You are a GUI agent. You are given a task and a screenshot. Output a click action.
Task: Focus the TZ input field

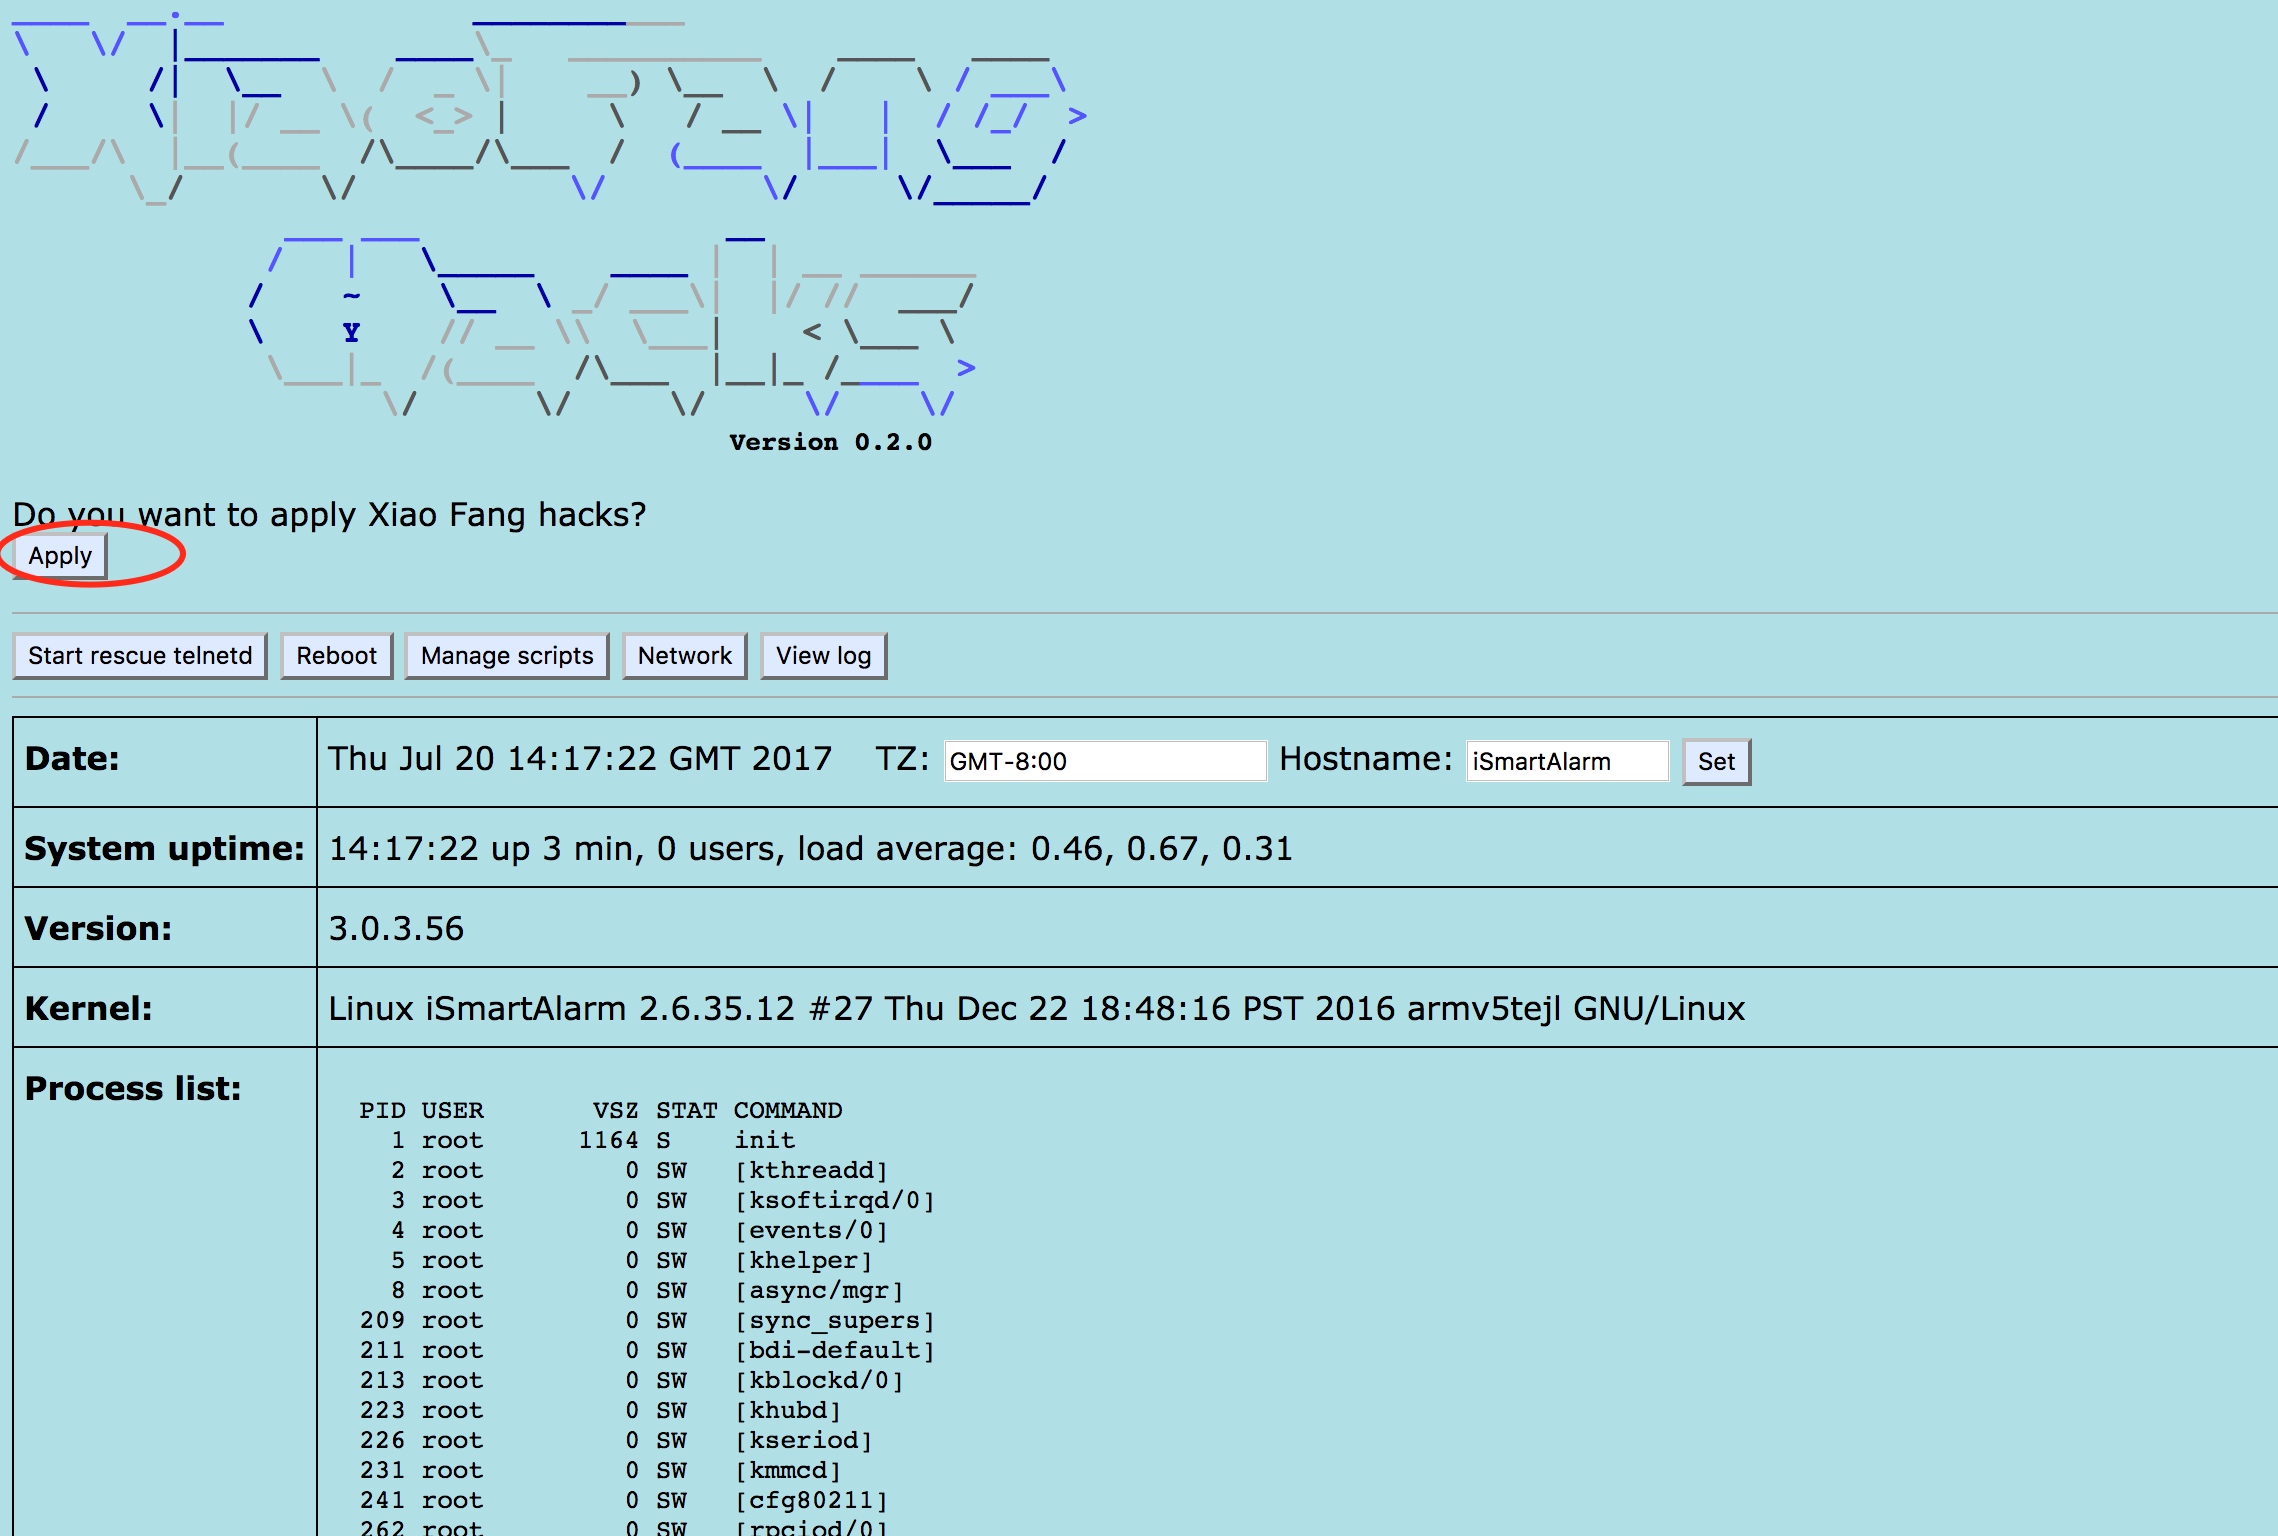tap(1105, 761)
